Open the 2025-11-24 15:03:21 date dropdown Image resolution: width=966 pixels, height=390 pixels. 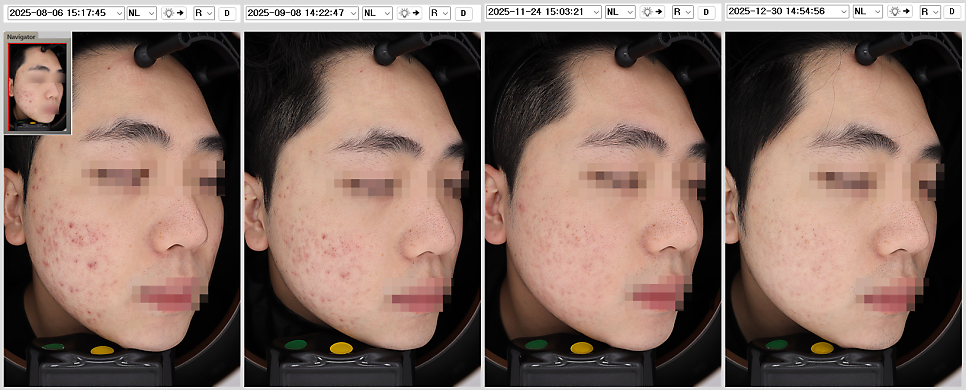(x=543, y=12)
